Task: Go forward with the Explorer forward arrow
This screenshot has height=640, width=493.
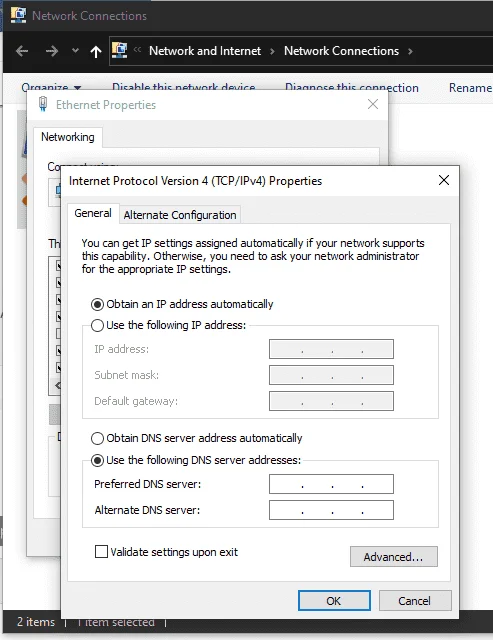Action: click(51, 51)
